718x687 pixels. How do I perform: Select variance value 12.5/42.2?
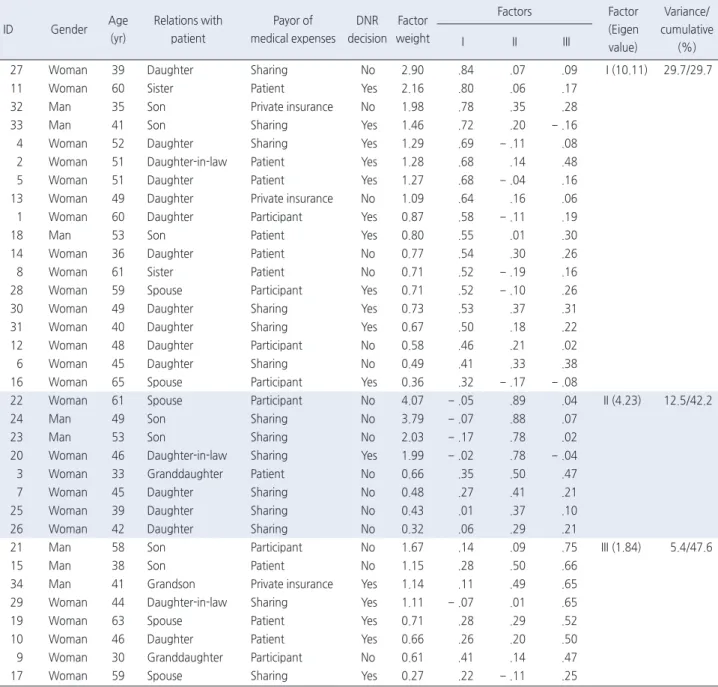[688, 401]
